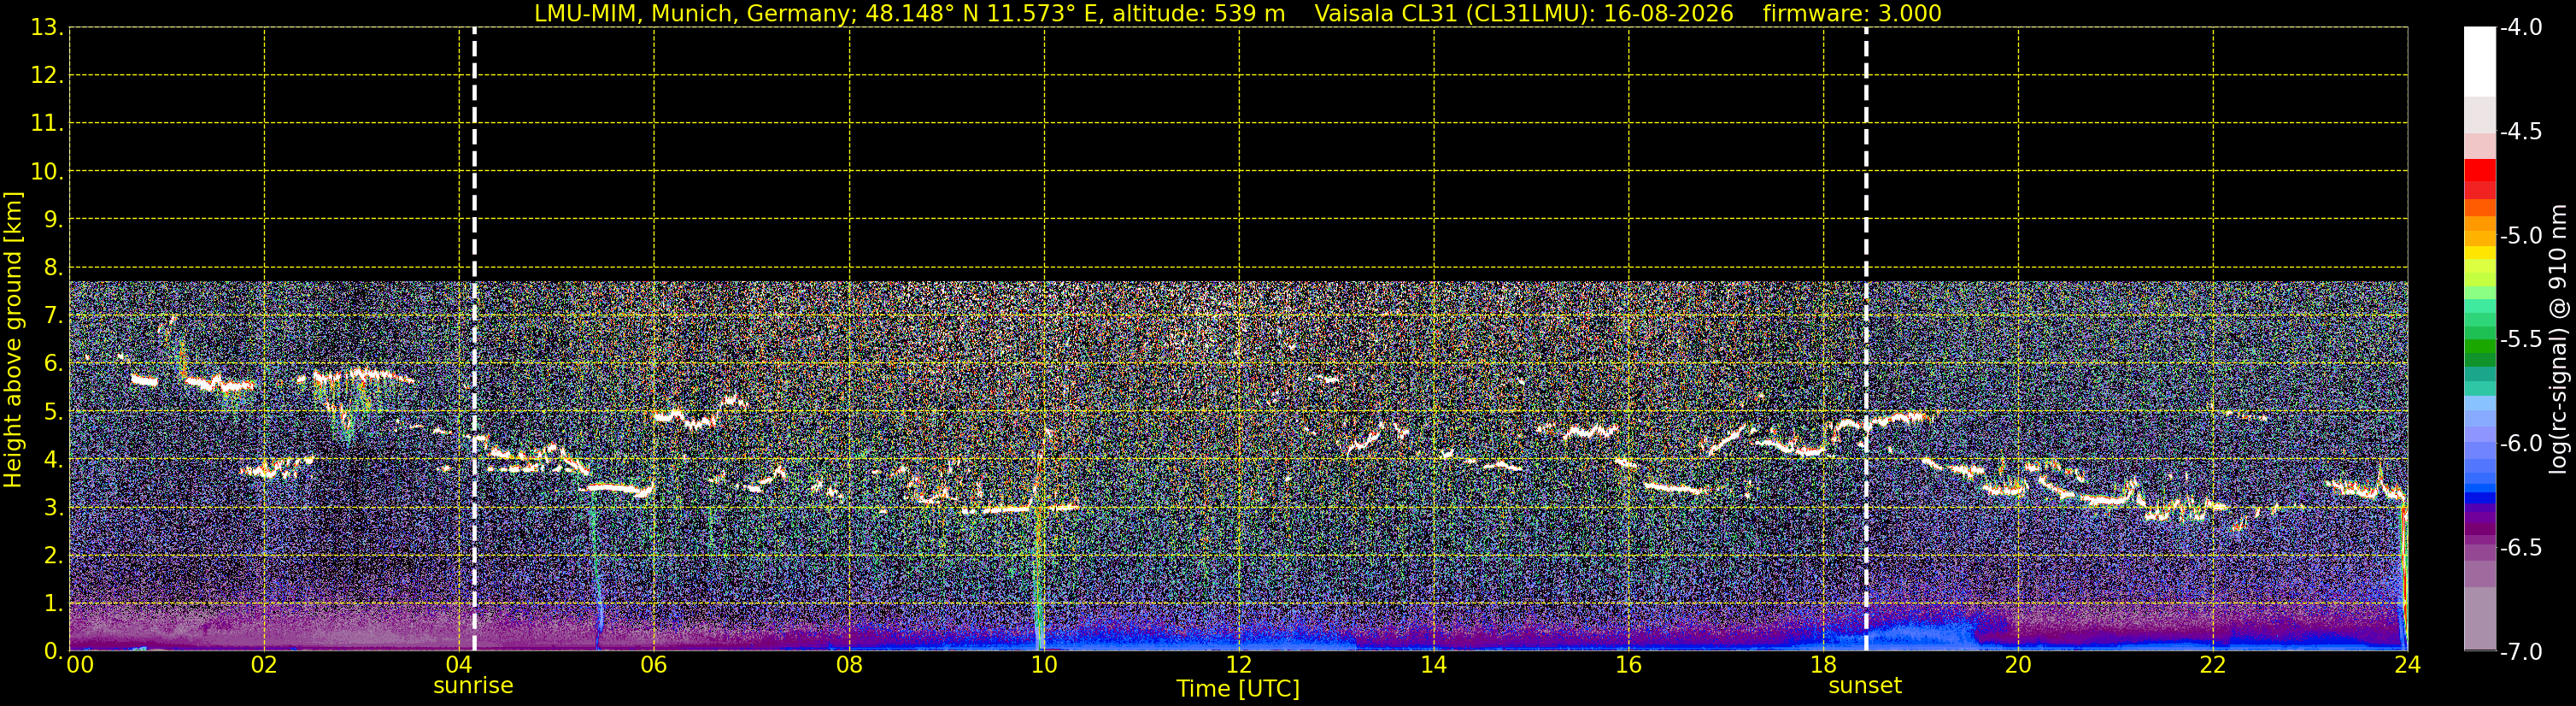Screen dimensions: 2576x706
Task: Click the white dashed sunset marker line
Action: [x=1866, y=339]
